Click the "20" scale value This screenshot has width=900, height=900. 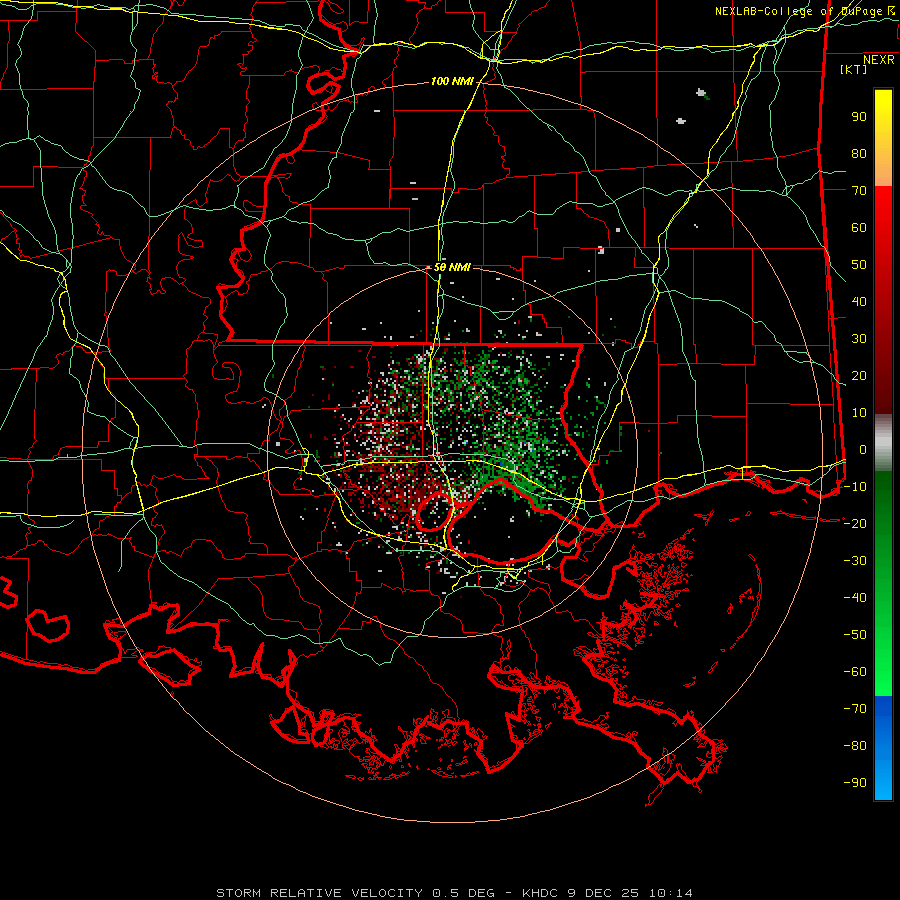point(859,375)
